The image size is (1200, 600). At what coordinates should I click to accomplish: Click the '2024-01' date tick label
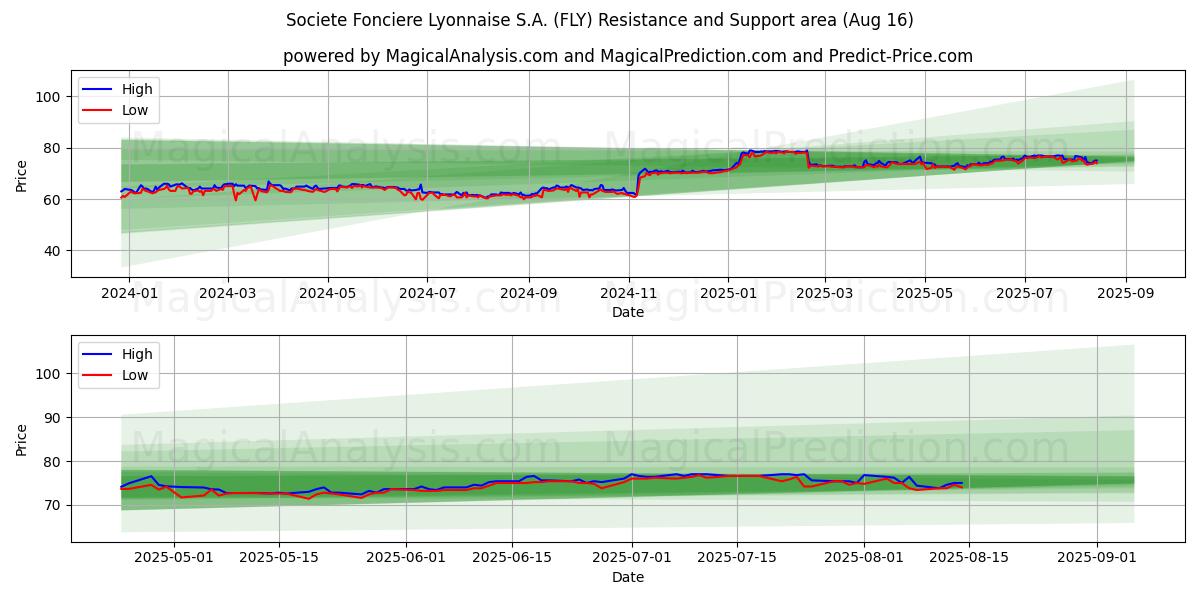click(x=130, y=294)
